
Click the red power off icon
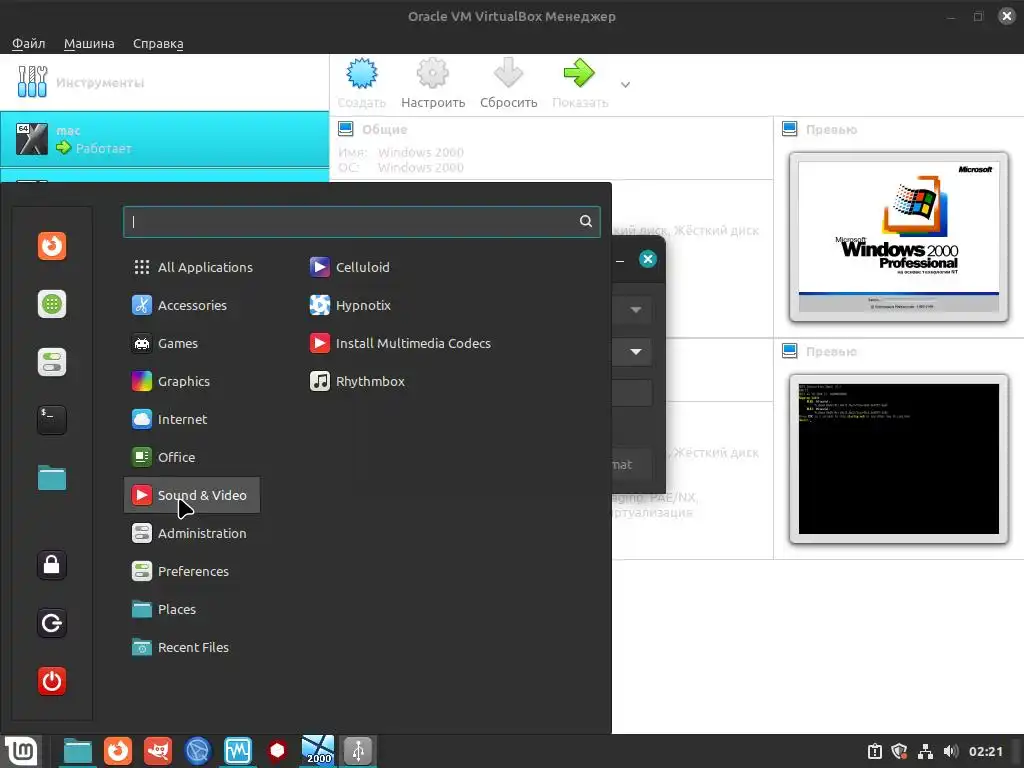click(52, 681)
